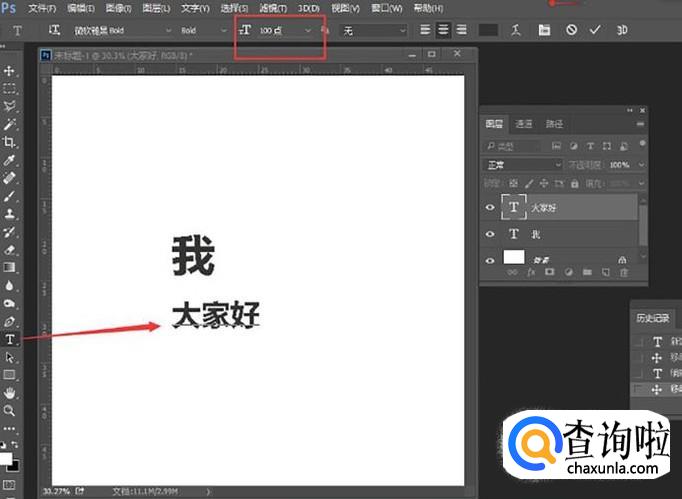
Task: Activate the Zoom magnifier tool
Action: 10,410
